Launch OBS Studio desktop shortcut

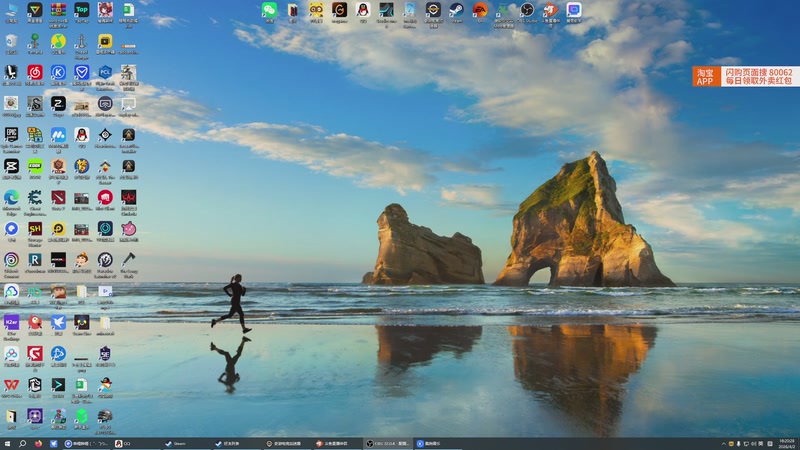527,11
